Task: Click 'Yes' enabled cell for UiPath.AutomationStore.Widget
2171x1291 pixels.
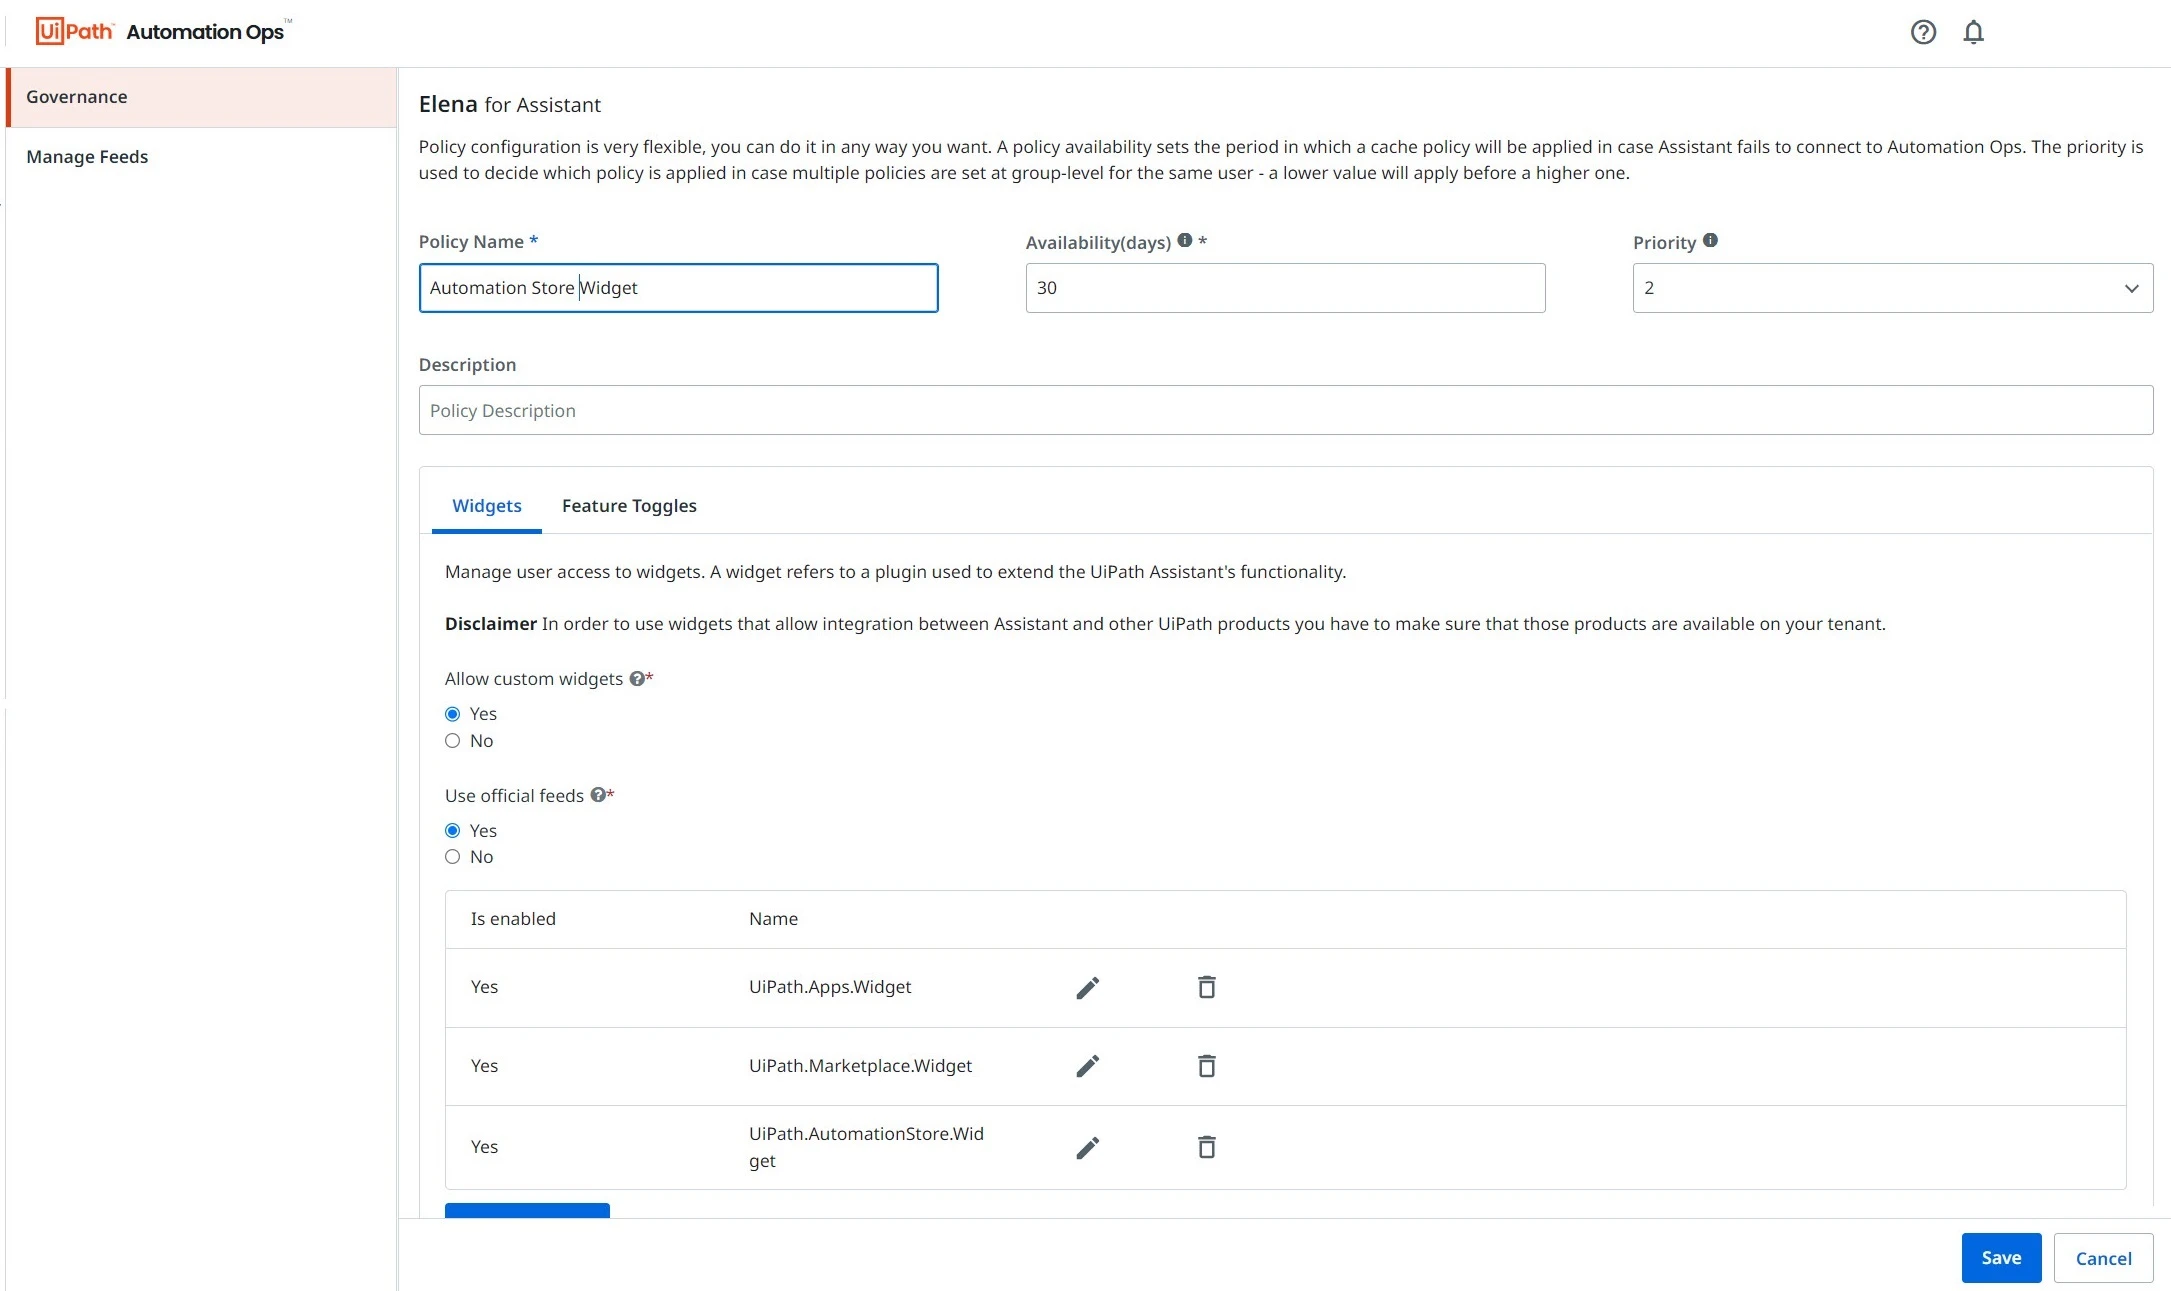Action: coord(484,1147)
